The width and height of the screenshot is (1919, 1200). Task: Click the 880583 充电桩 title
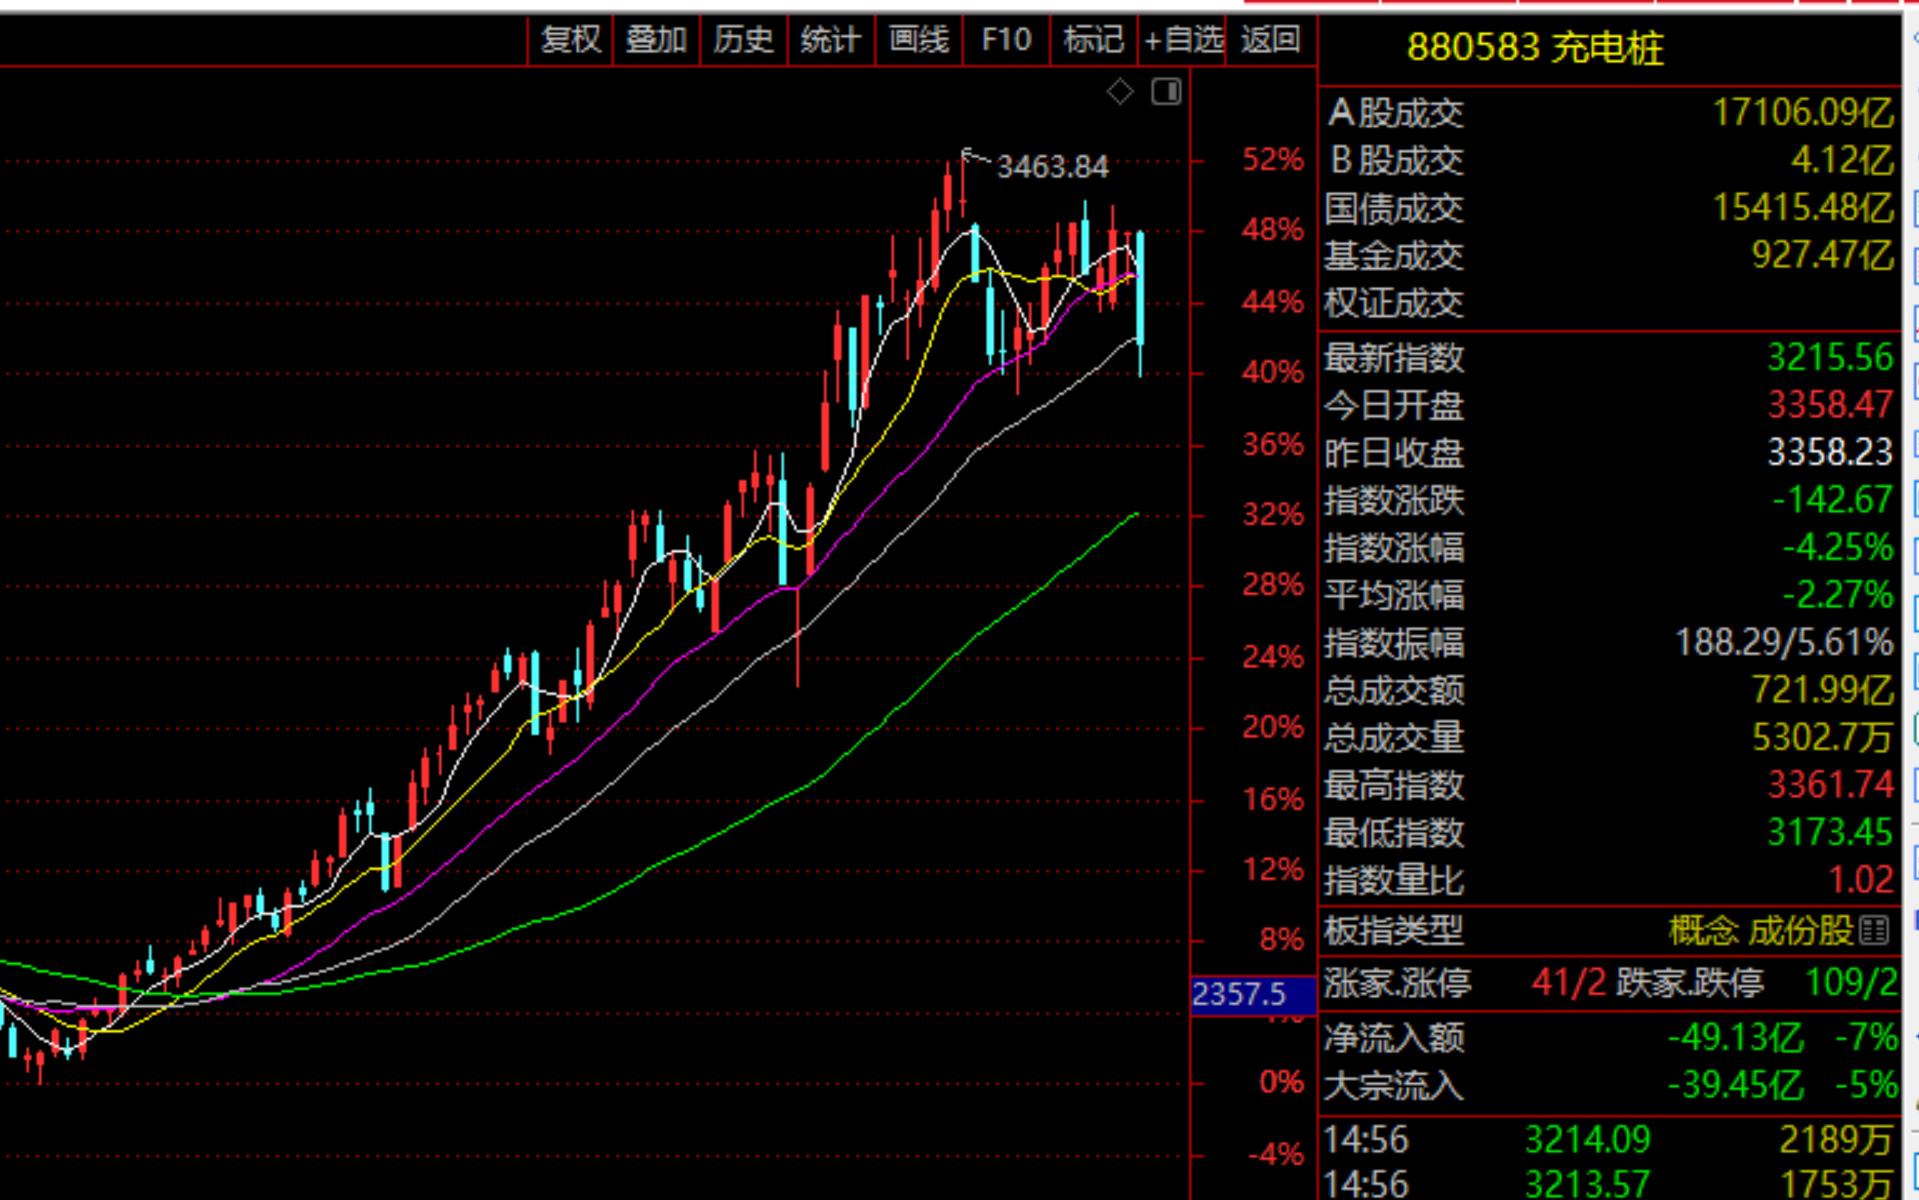(1535, 48)
